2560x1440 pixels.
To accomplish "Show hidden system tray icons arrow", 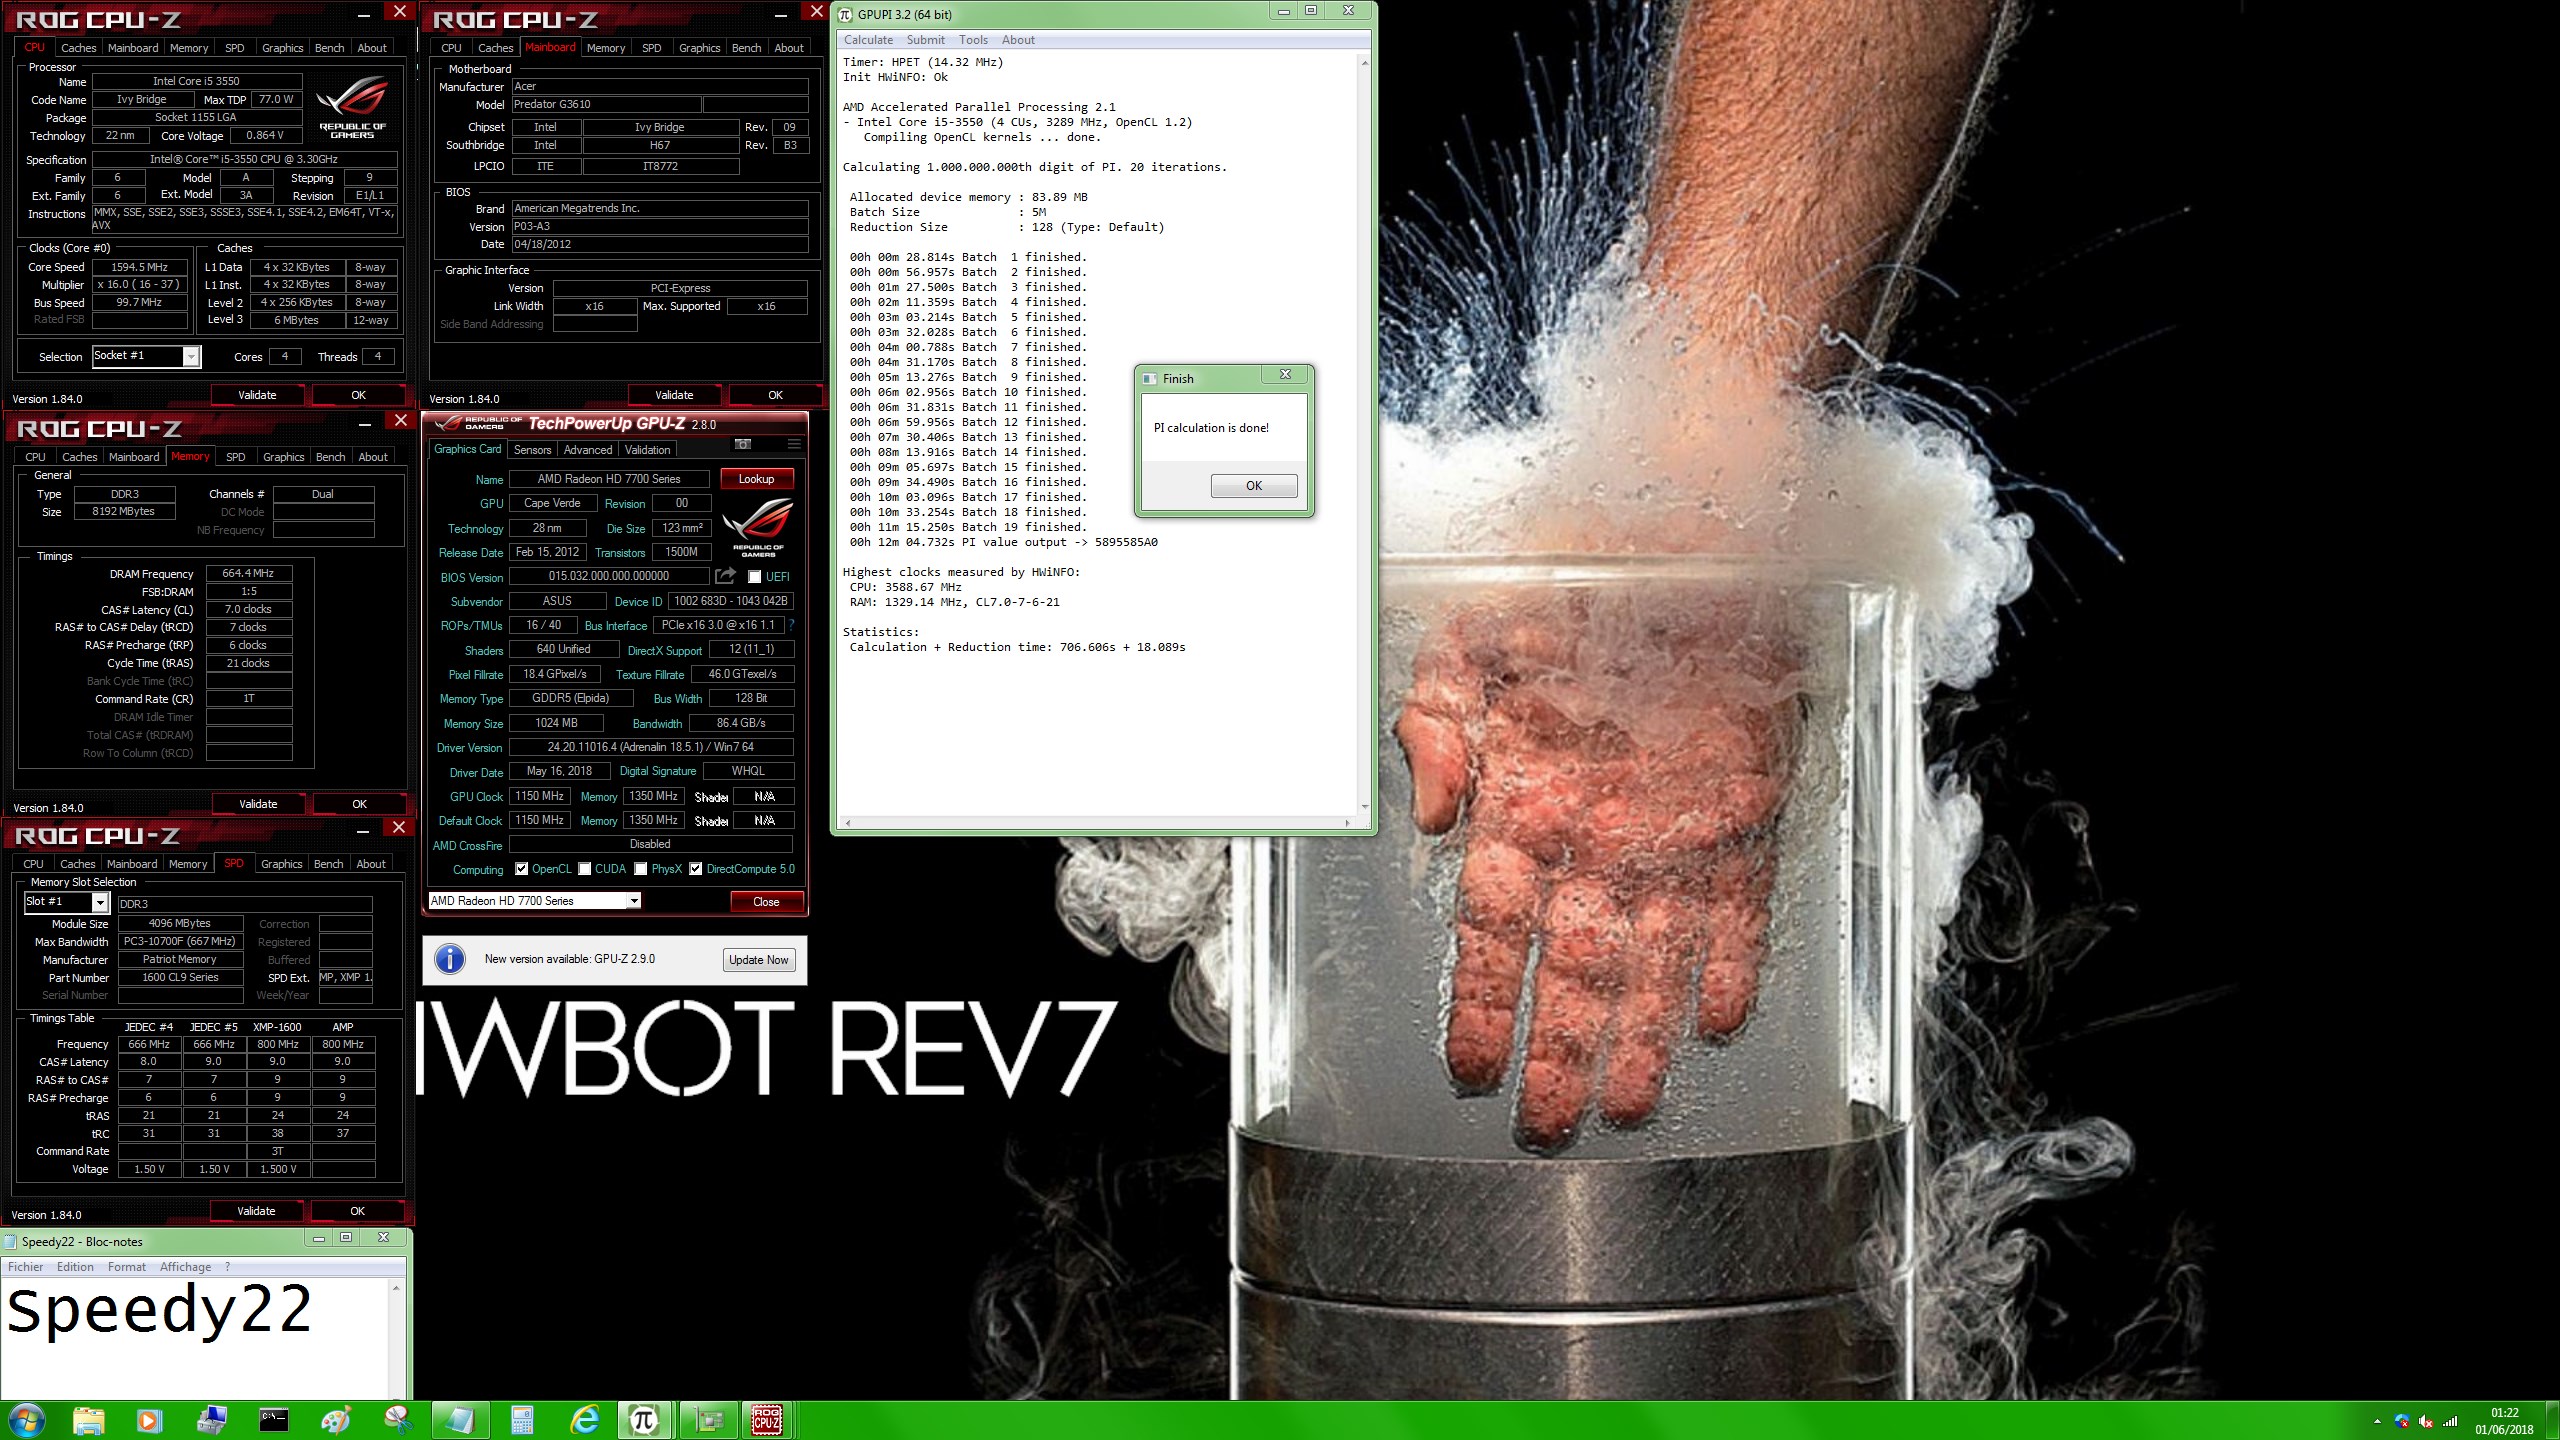I will coord(2377,1421).
